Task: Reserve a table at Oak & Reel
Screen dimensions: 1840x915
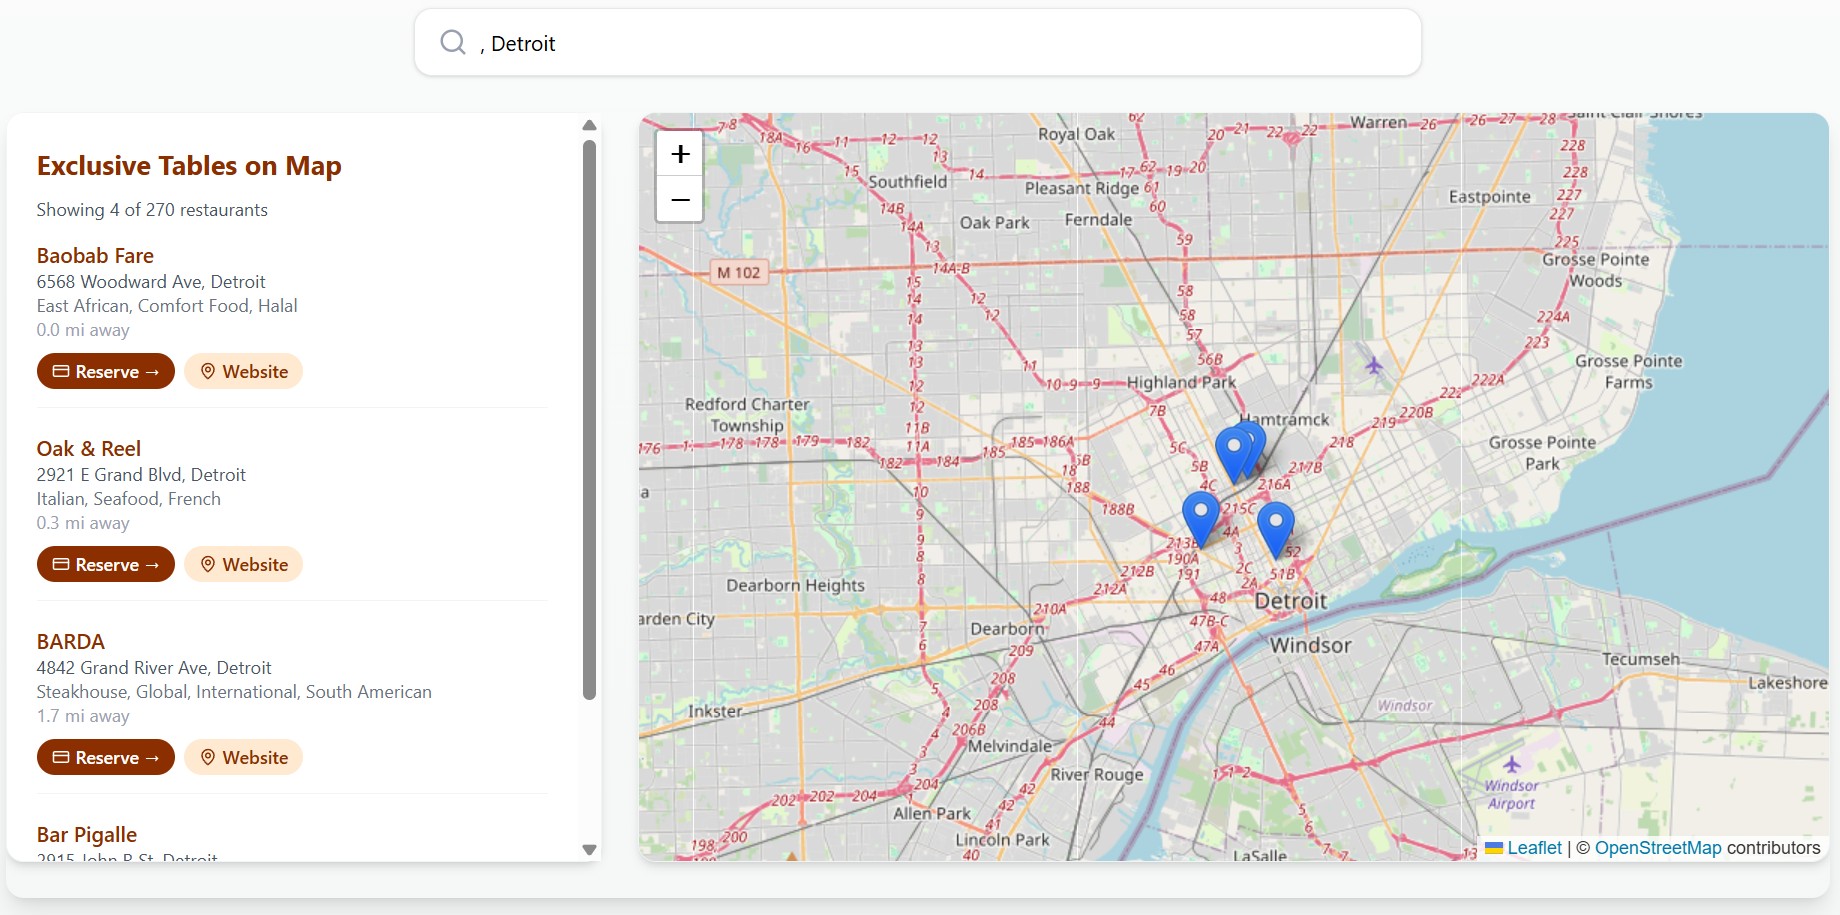Action: click(106, 564)
